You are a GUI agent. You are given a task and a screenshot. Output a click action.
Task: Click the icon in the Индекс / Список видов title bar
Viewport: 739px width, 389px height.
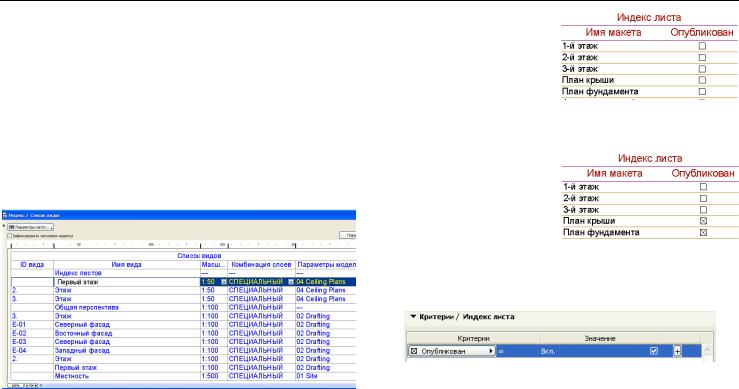coord(5,215)
